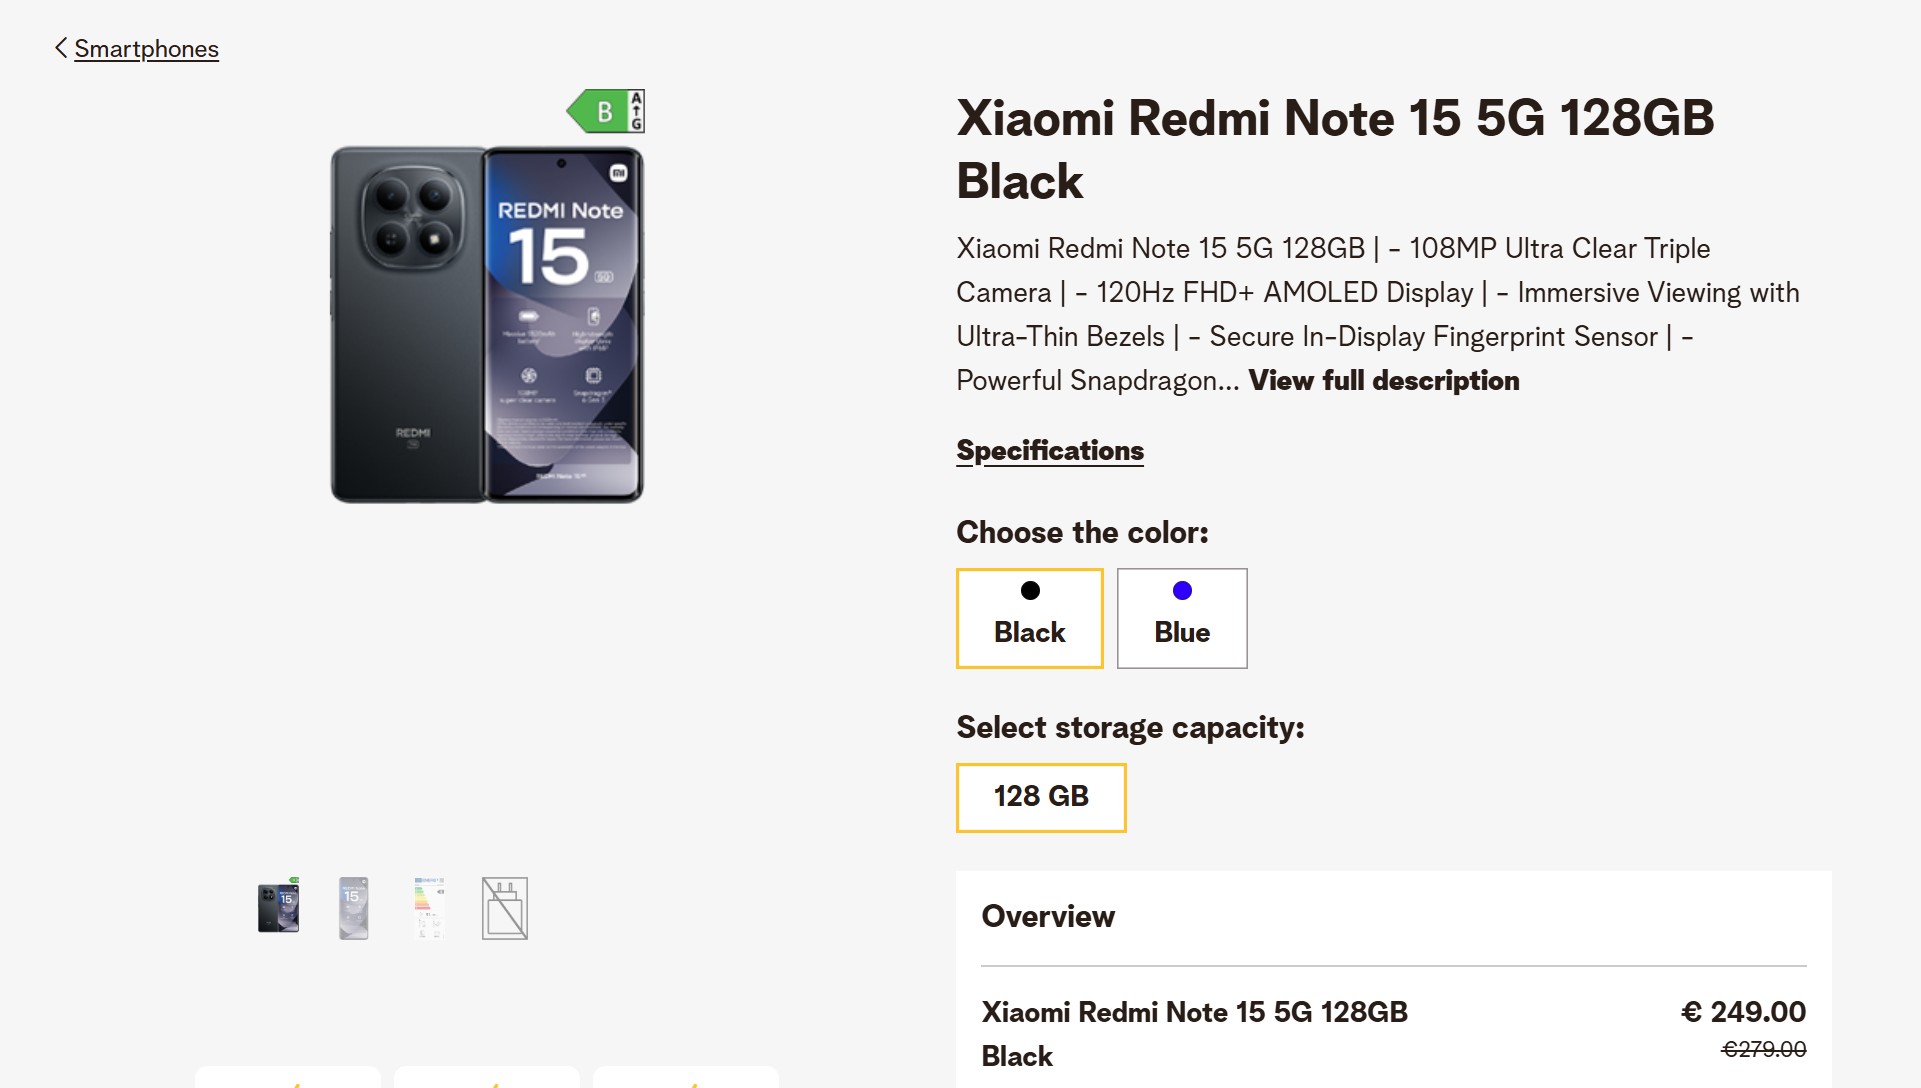Return to the Smartphones category breadcrumb
Screen dimensions: 1921x1088
[x=146, y=48]
